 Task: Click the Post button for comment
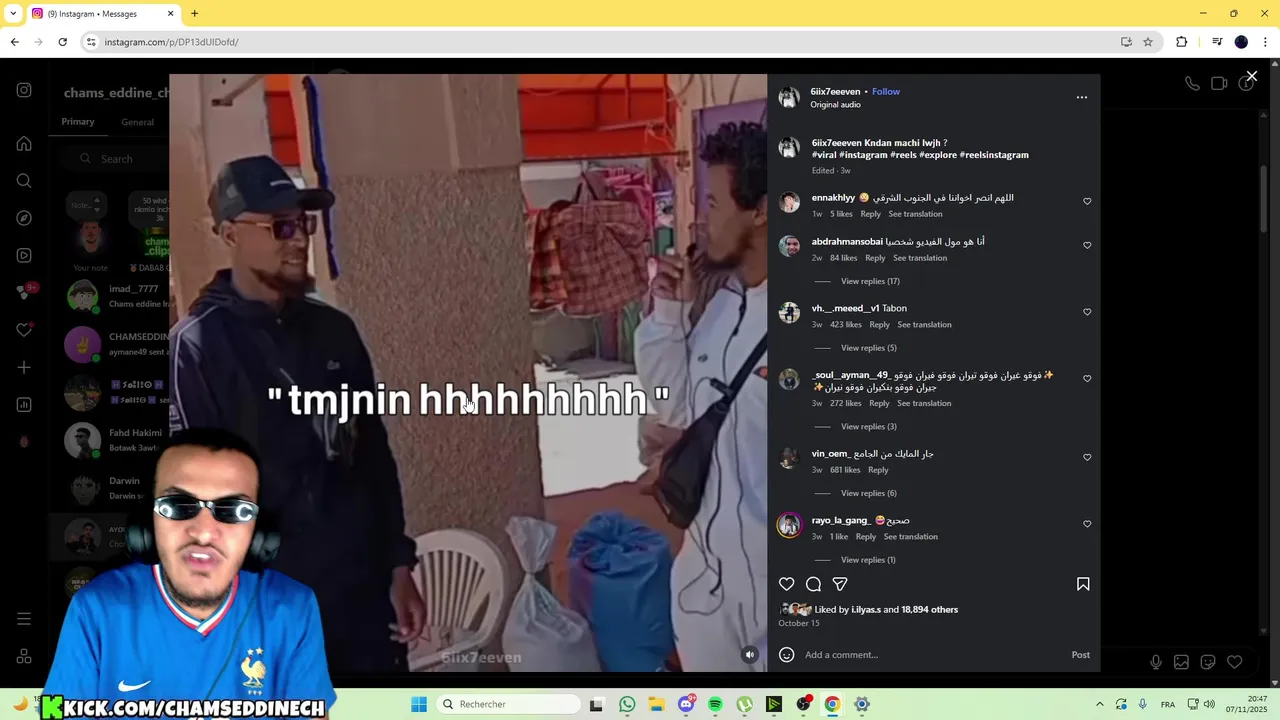tap(1081, 655)
